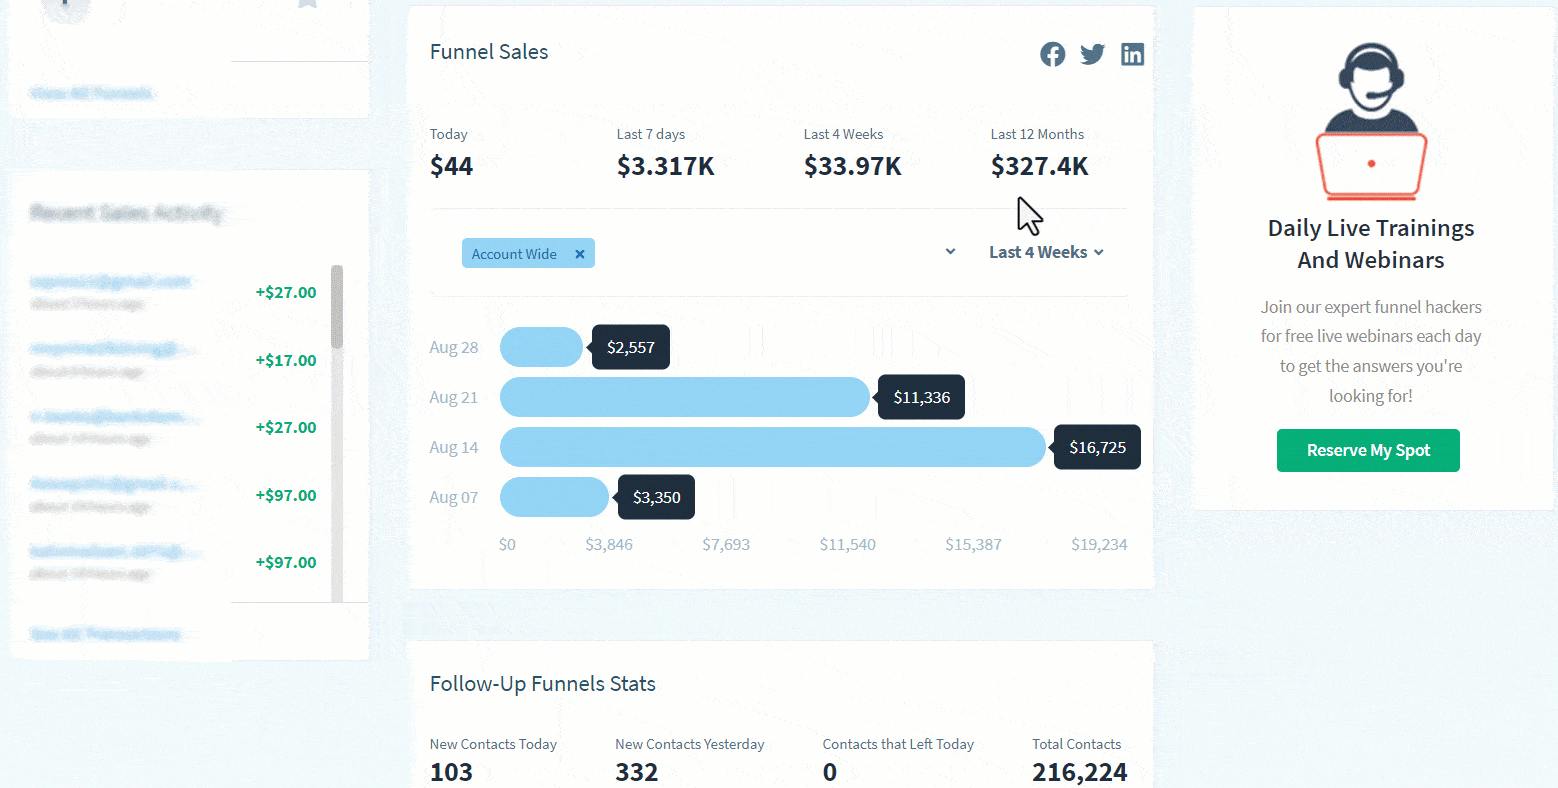The height and width of the screenshot is (788, 1558).
Task: Share Funnel Sales on Facebook
Action: pyautogui.click(x=1052, y=55)
